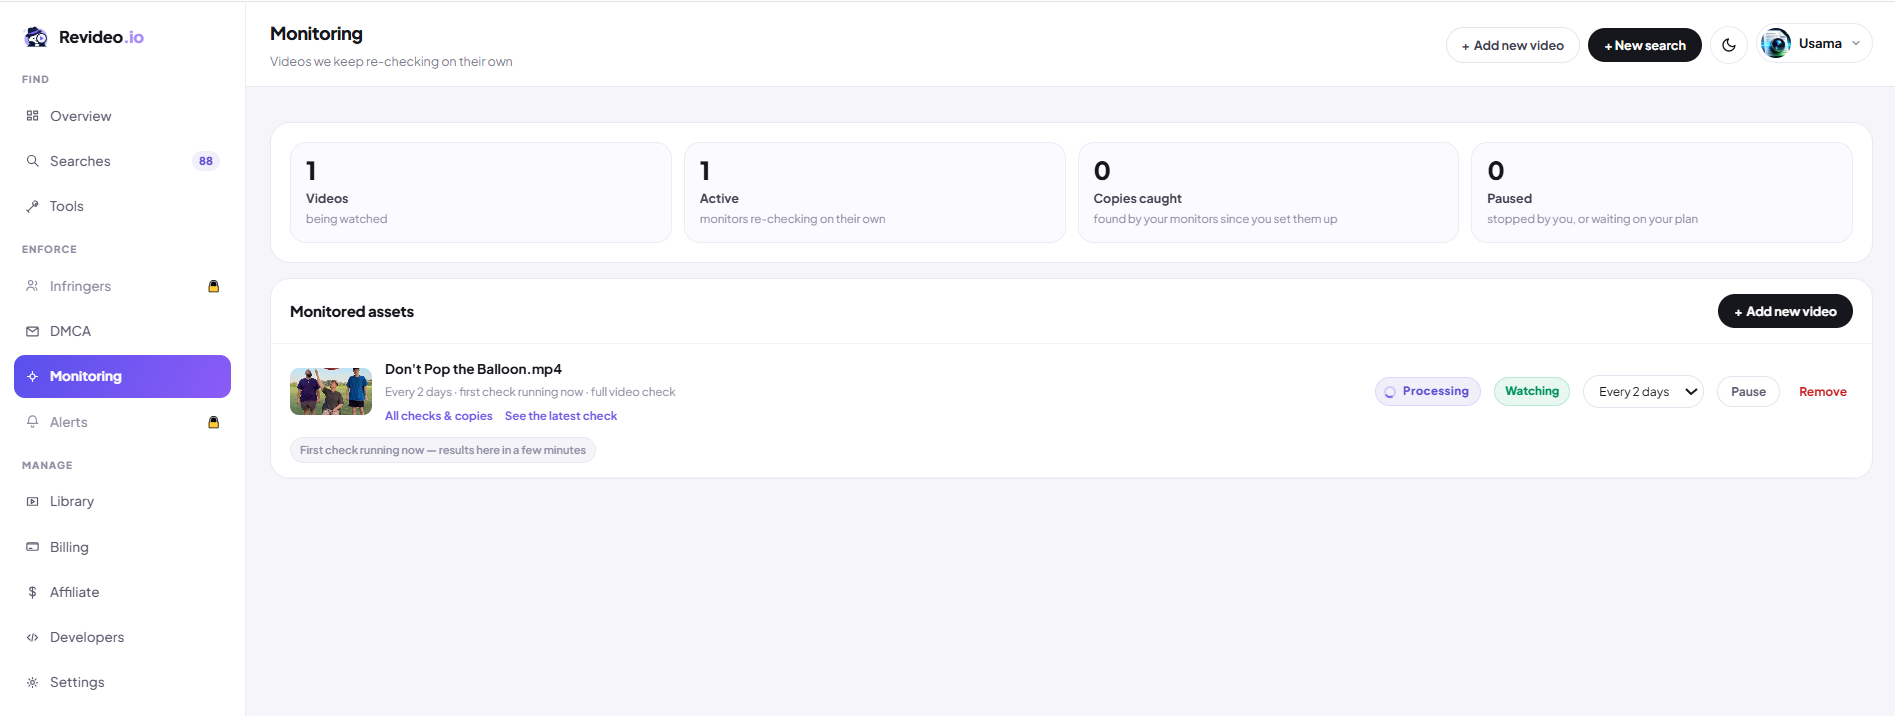Image resolution: width=1895 pixels, height=716 pixels.
Task: Open the All checks & copies link
Action: coord(438,416)
